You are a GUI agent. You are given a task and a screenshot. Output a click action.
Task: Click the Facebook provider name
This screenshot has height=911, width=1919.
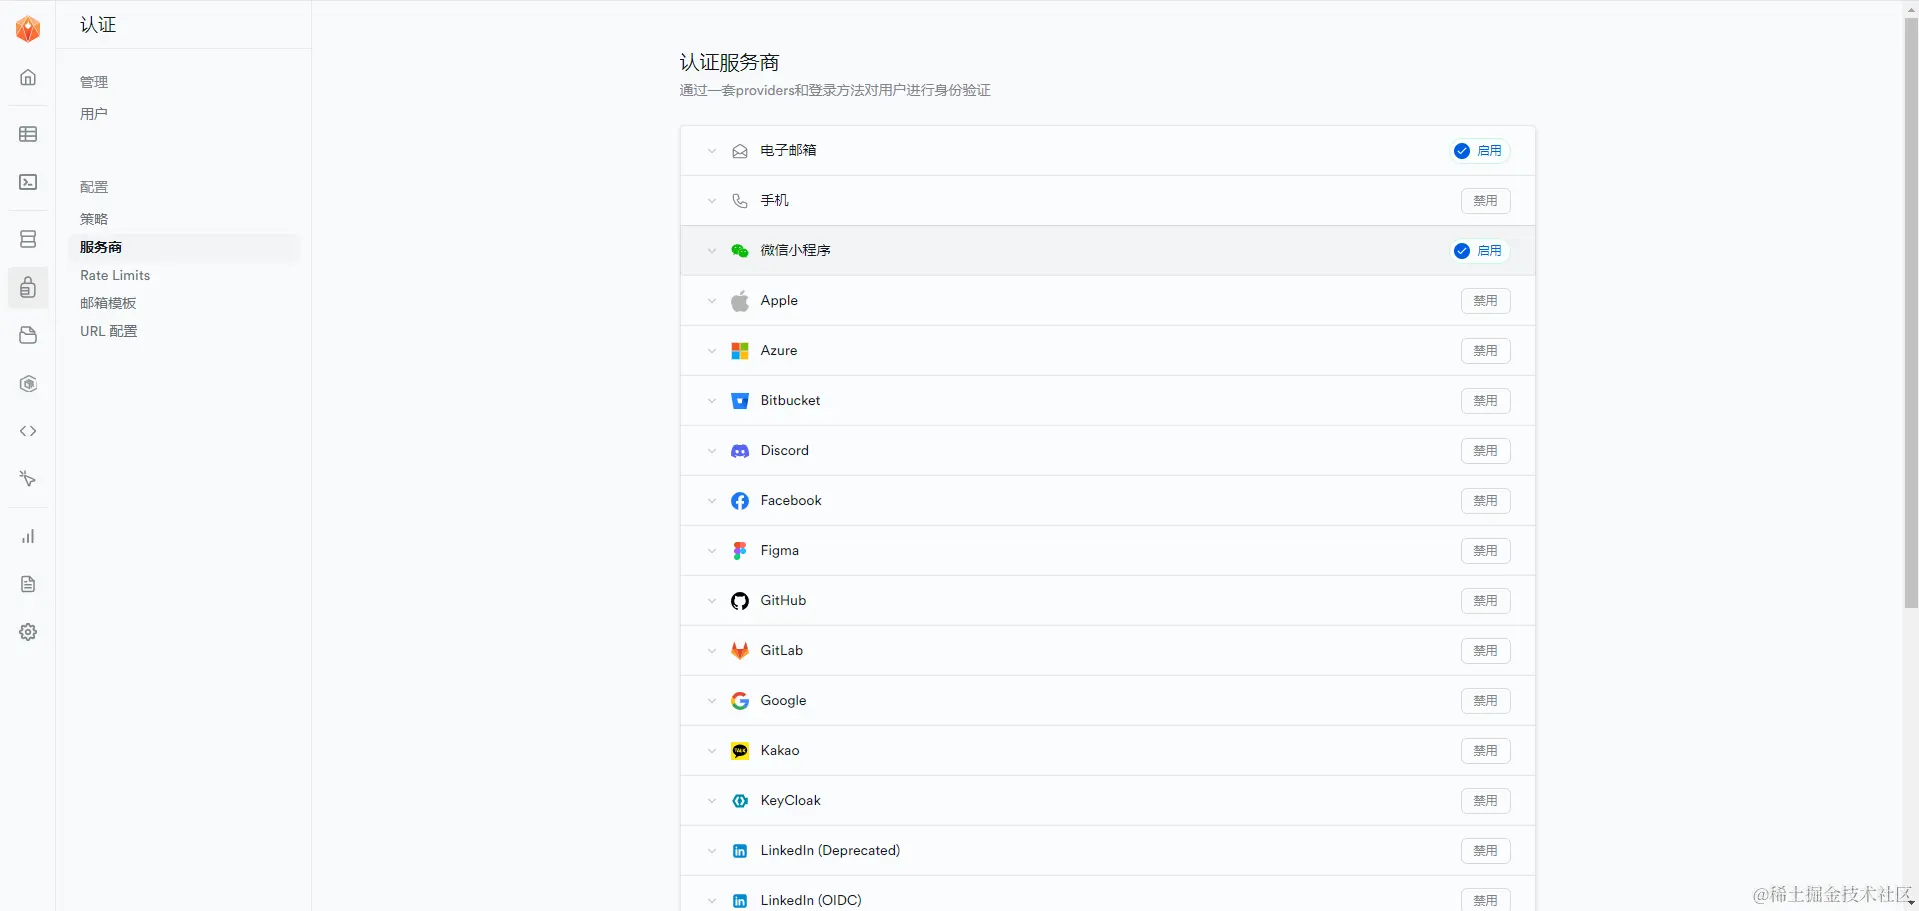791,500
